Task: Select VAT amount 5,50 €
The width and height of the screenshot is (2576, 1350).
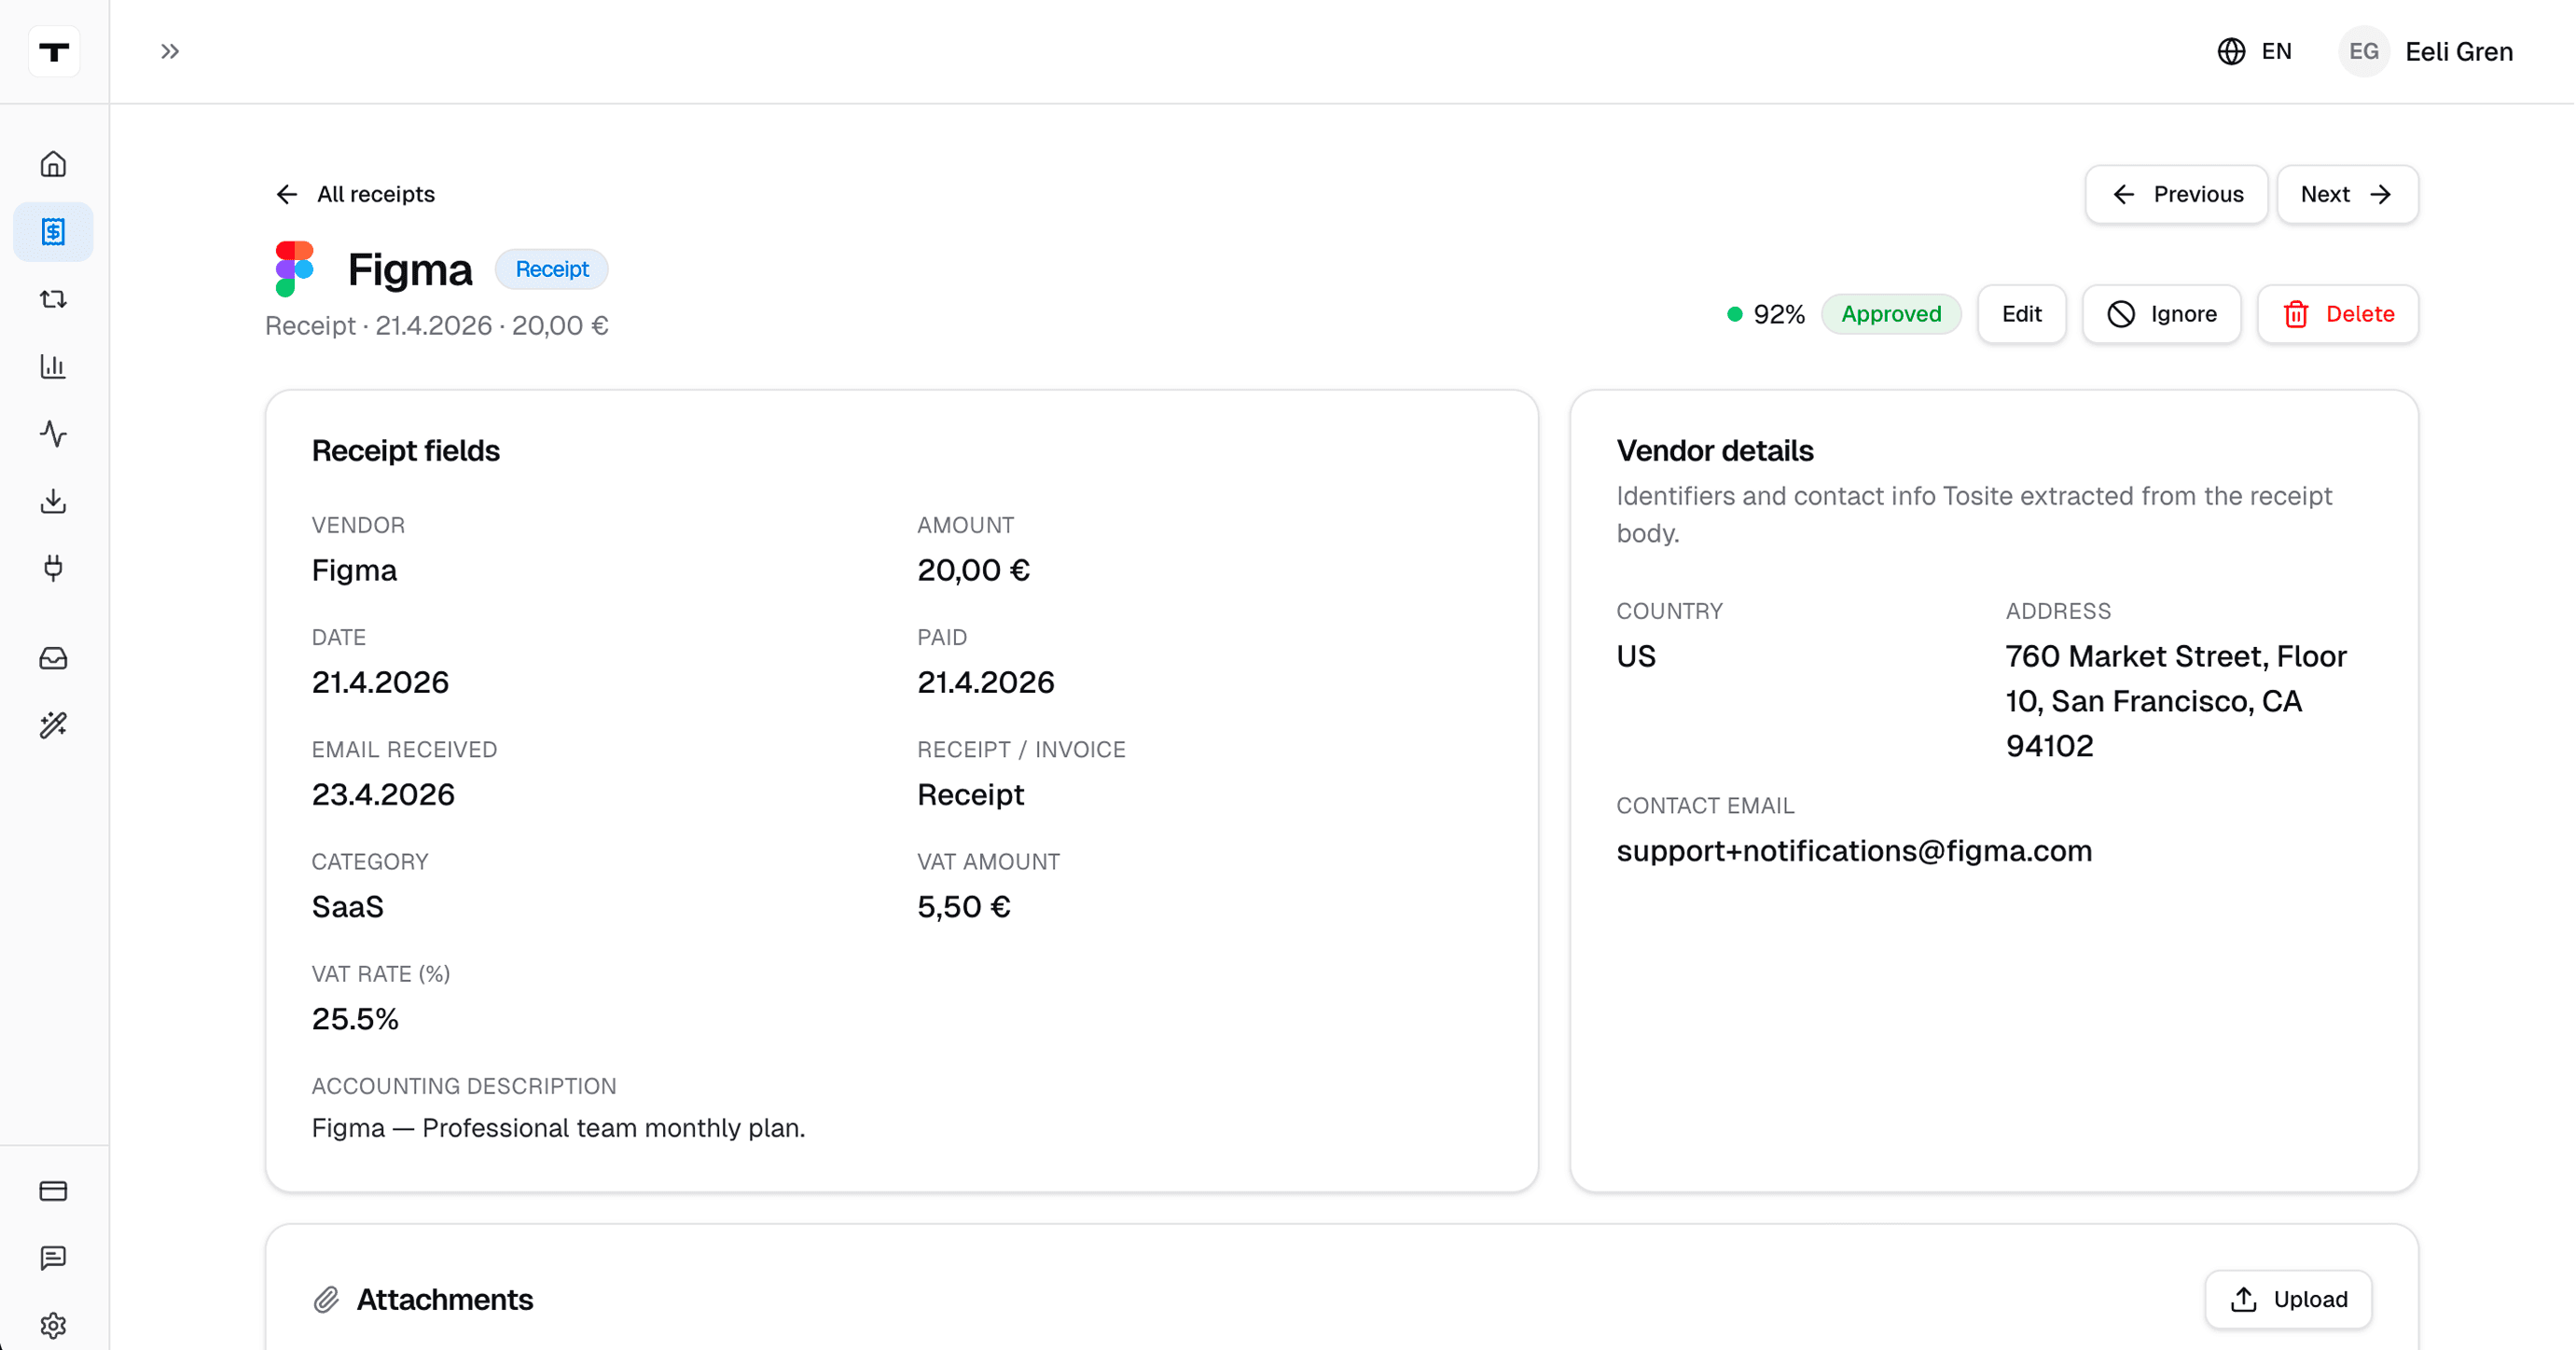Action: click(x=964, y=906)
